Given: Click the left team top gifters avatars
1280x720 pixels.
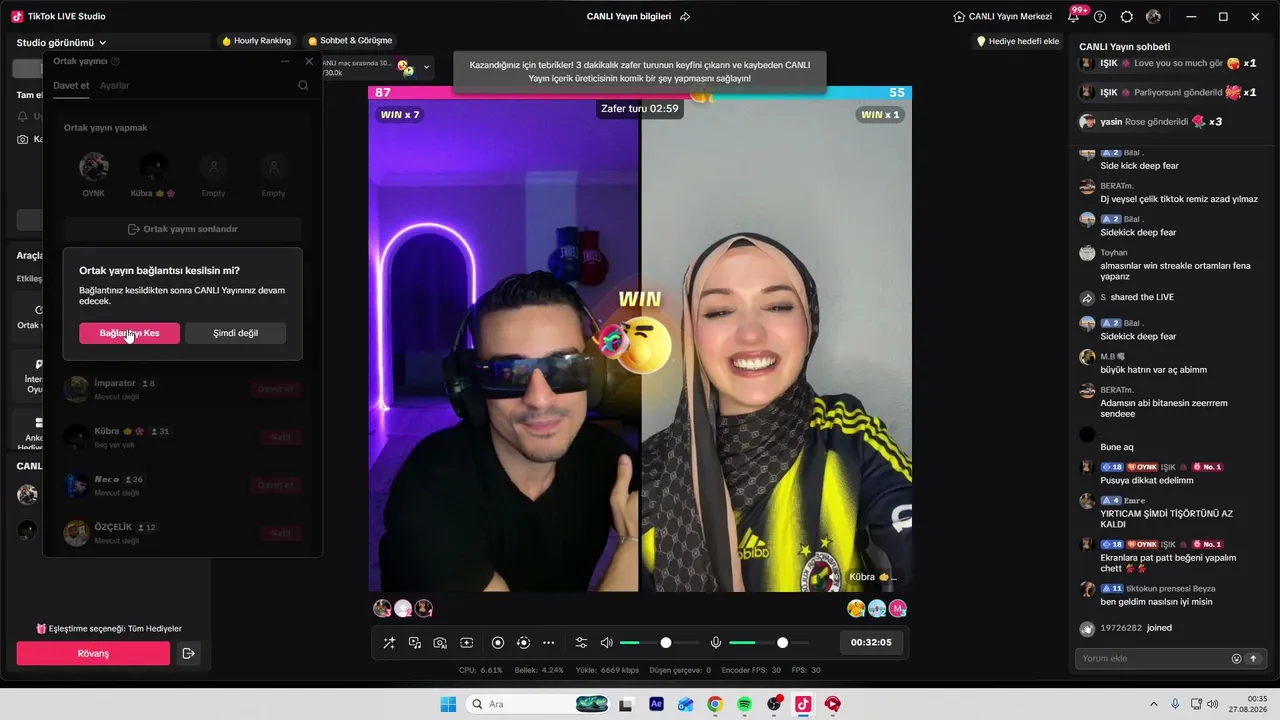Looking at the screenshot, I should pos(403,608).
